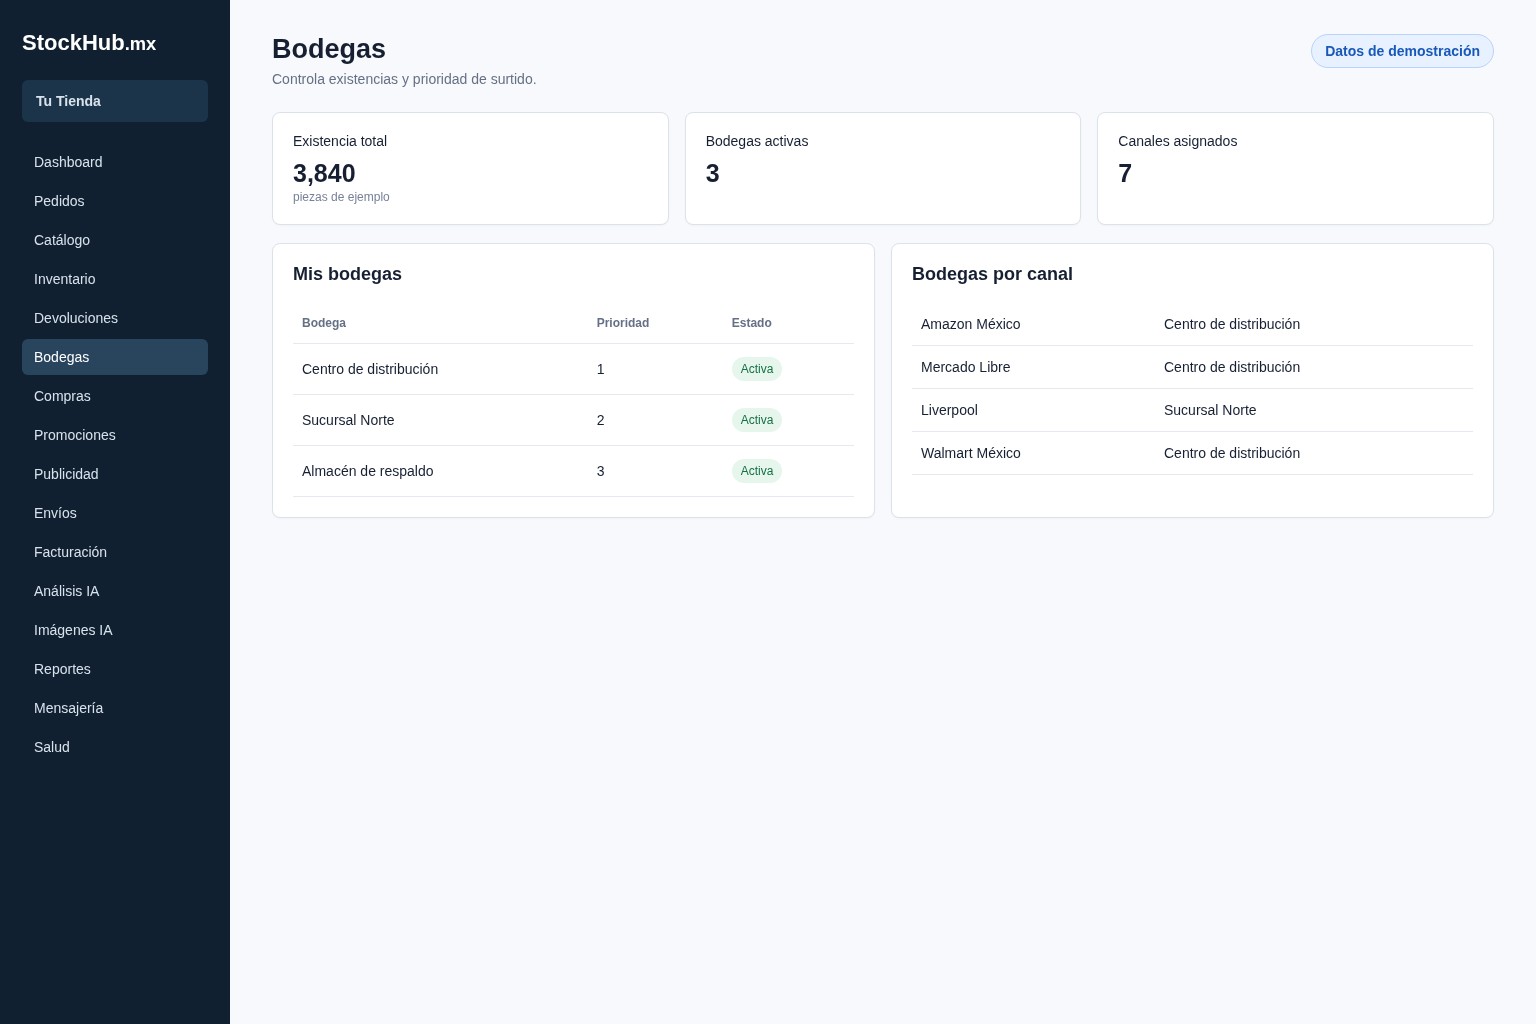Screen dimensions: 1536x1024
Task: Click the Mercado Libre channel name
Action: 966,367
